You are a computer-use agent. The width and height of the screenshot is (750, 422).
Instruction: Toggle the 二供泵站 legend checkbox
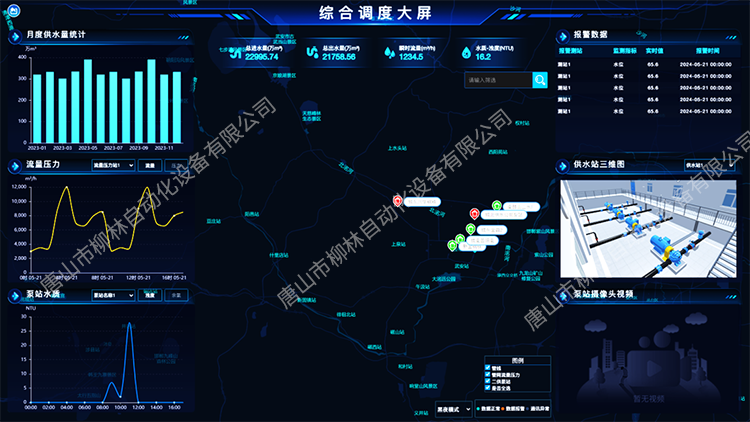487,382
